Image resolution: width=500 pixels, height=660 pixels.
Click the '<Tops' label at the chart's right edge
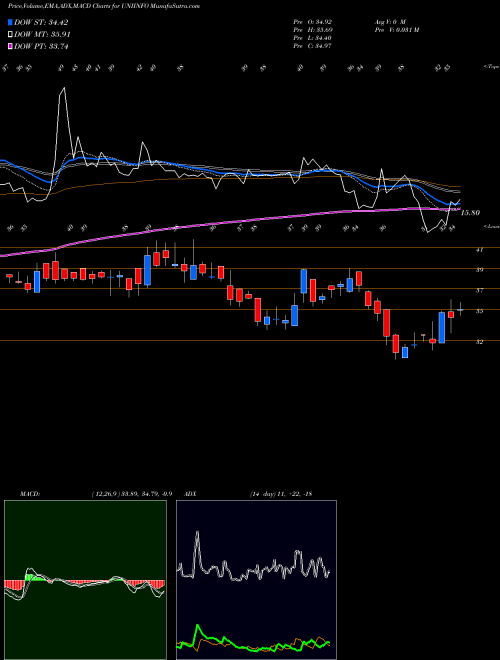492,67
